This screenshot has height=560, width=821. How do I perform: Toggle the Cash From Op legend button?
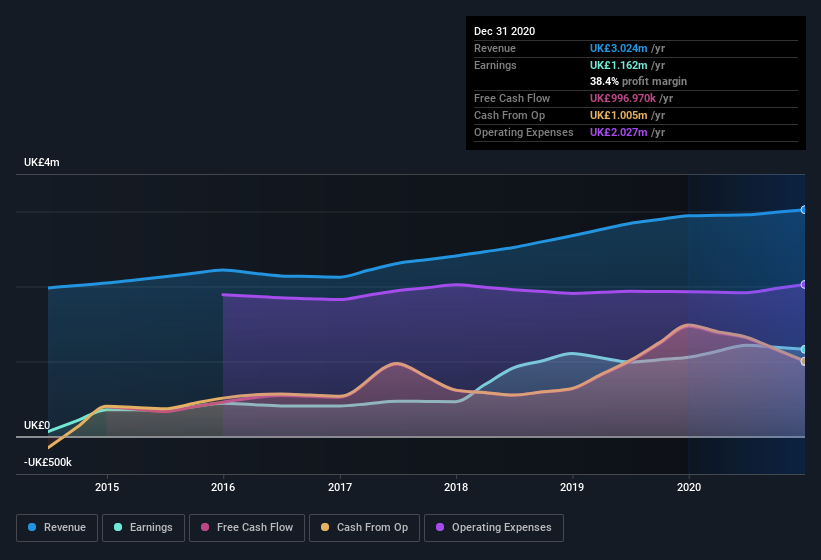[364, 528]
